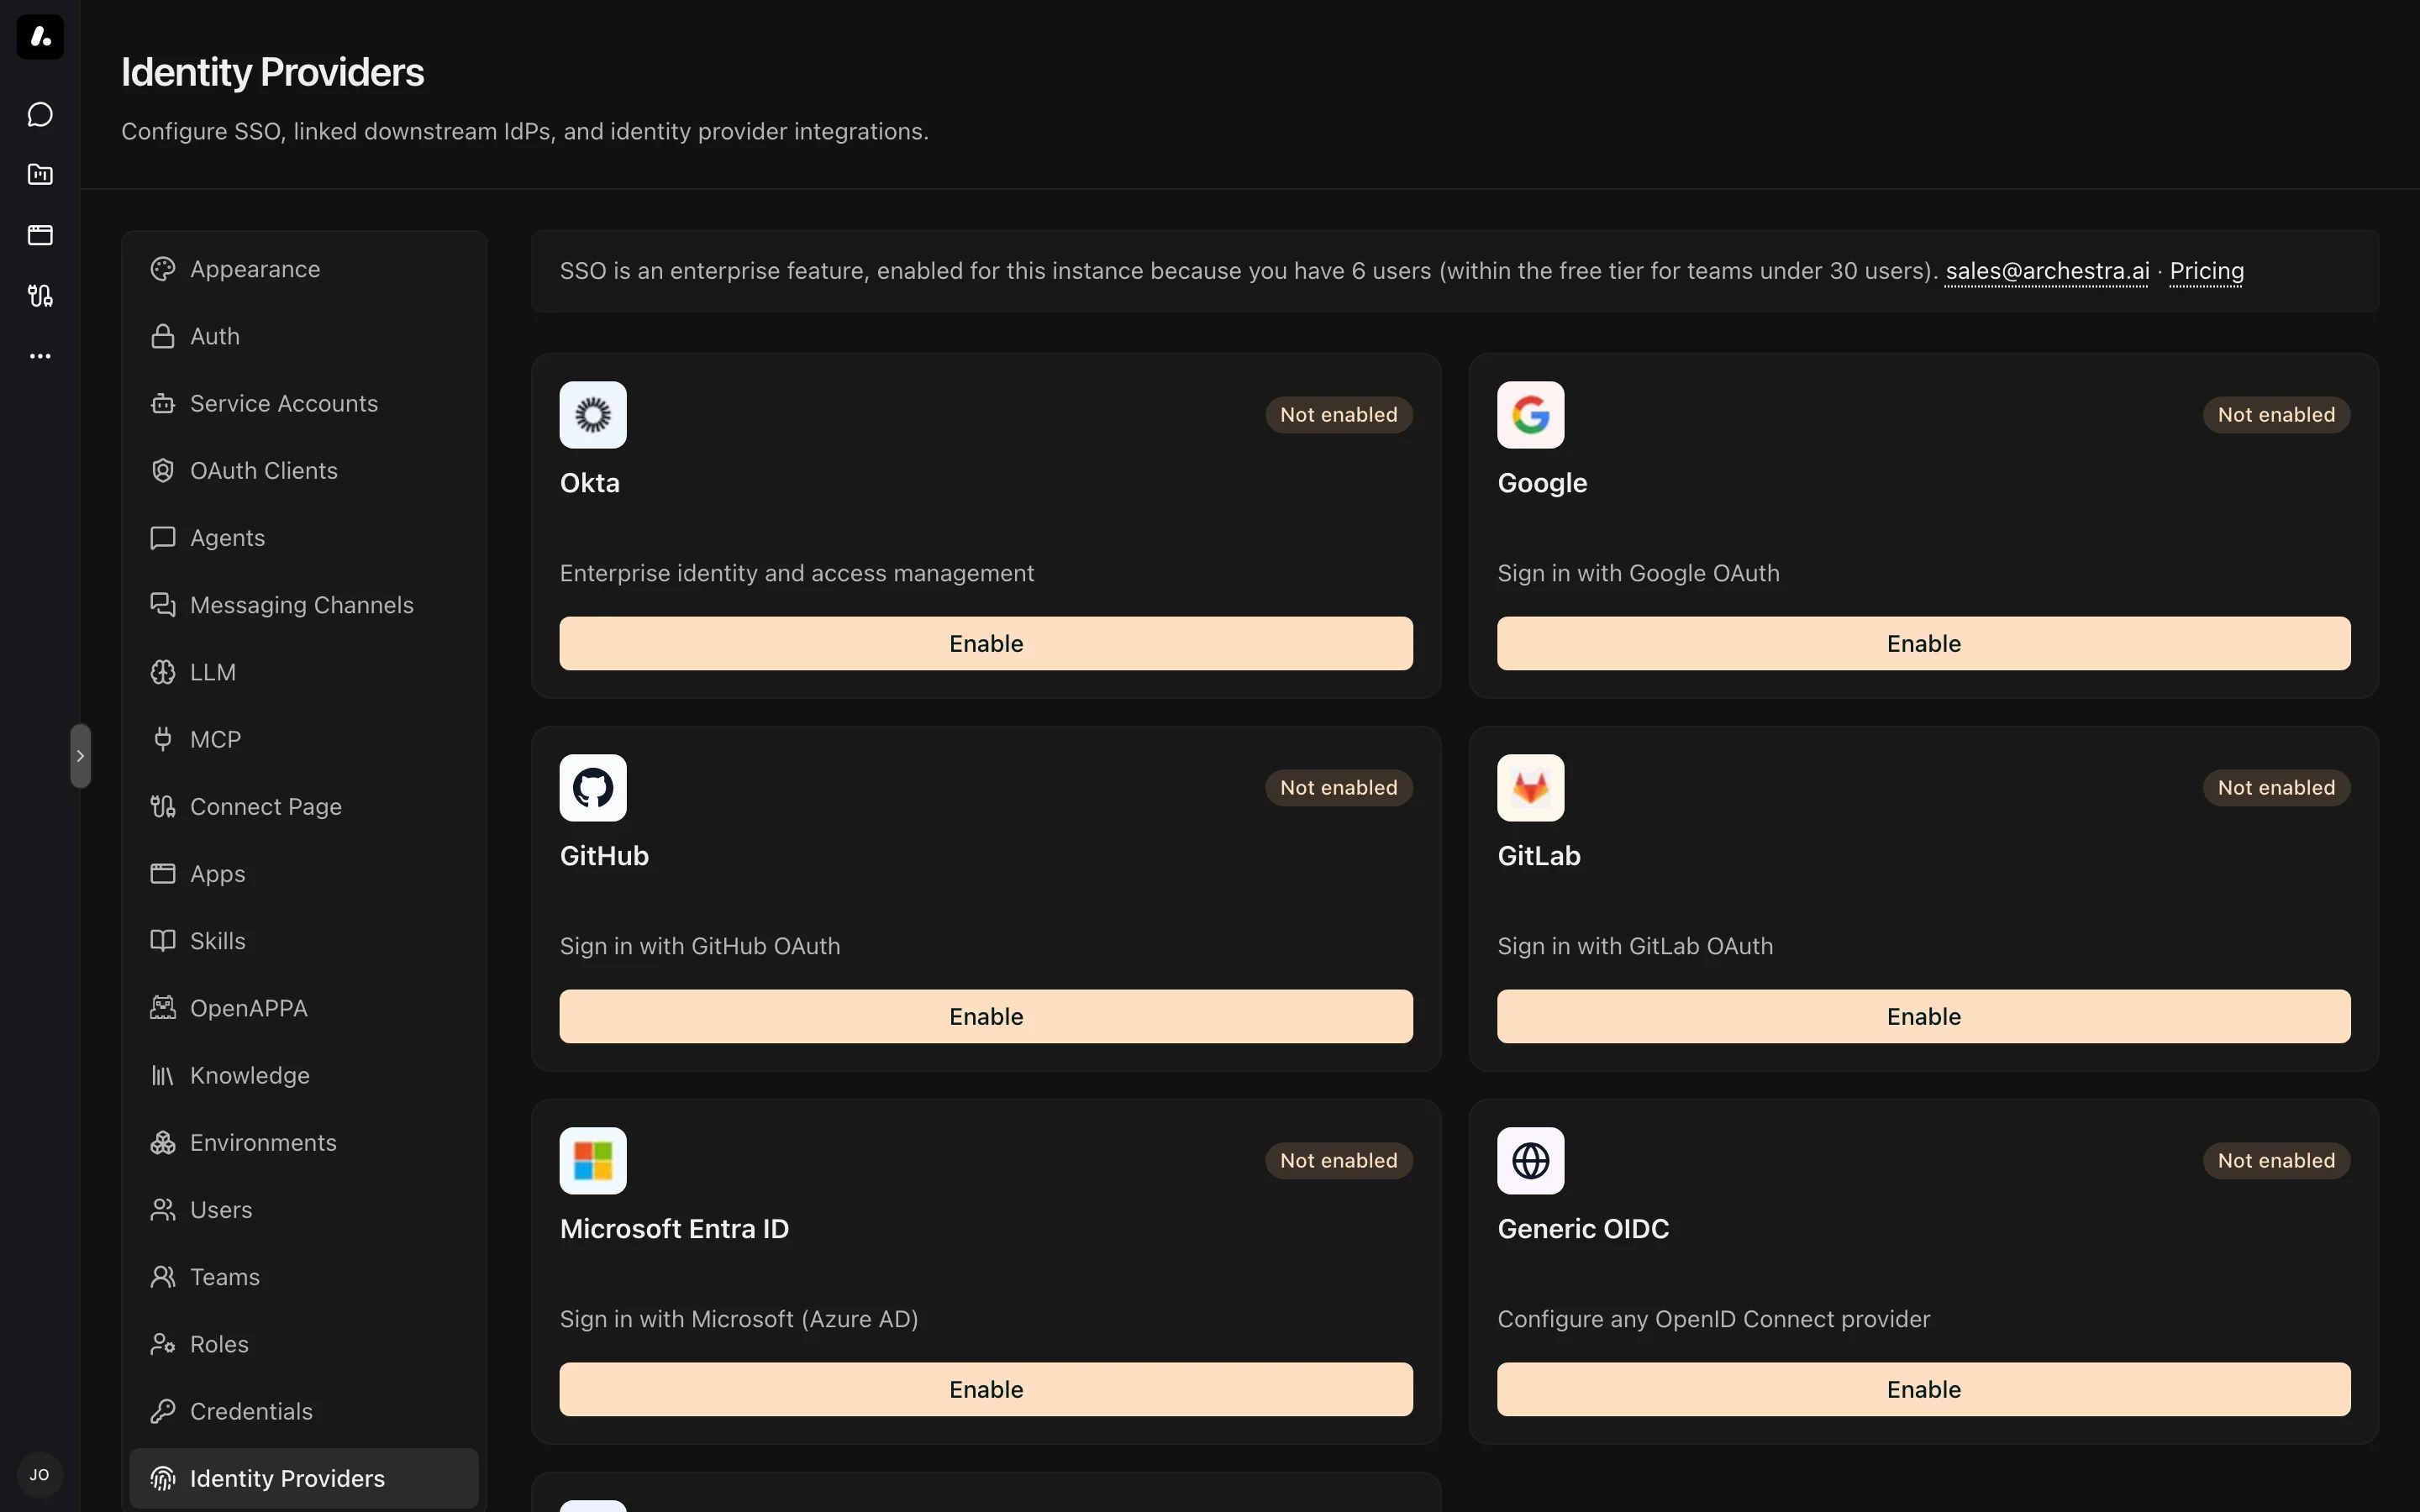Open Roles settings
This screenshot has width=2420, height=1512.
[304, 1344]
